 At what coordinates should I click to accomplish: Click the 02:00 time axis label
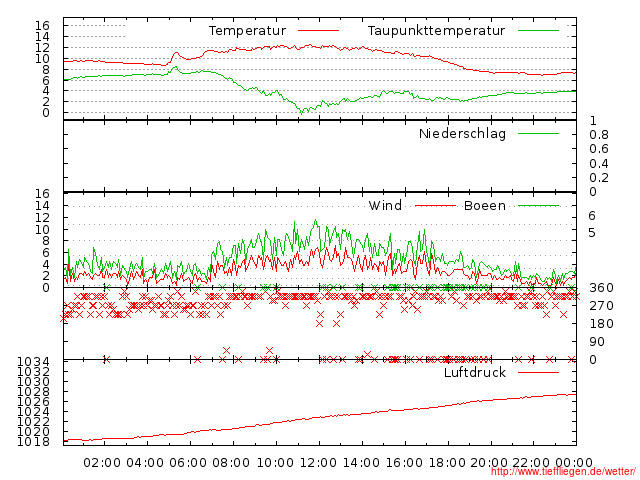click(102, 463)
